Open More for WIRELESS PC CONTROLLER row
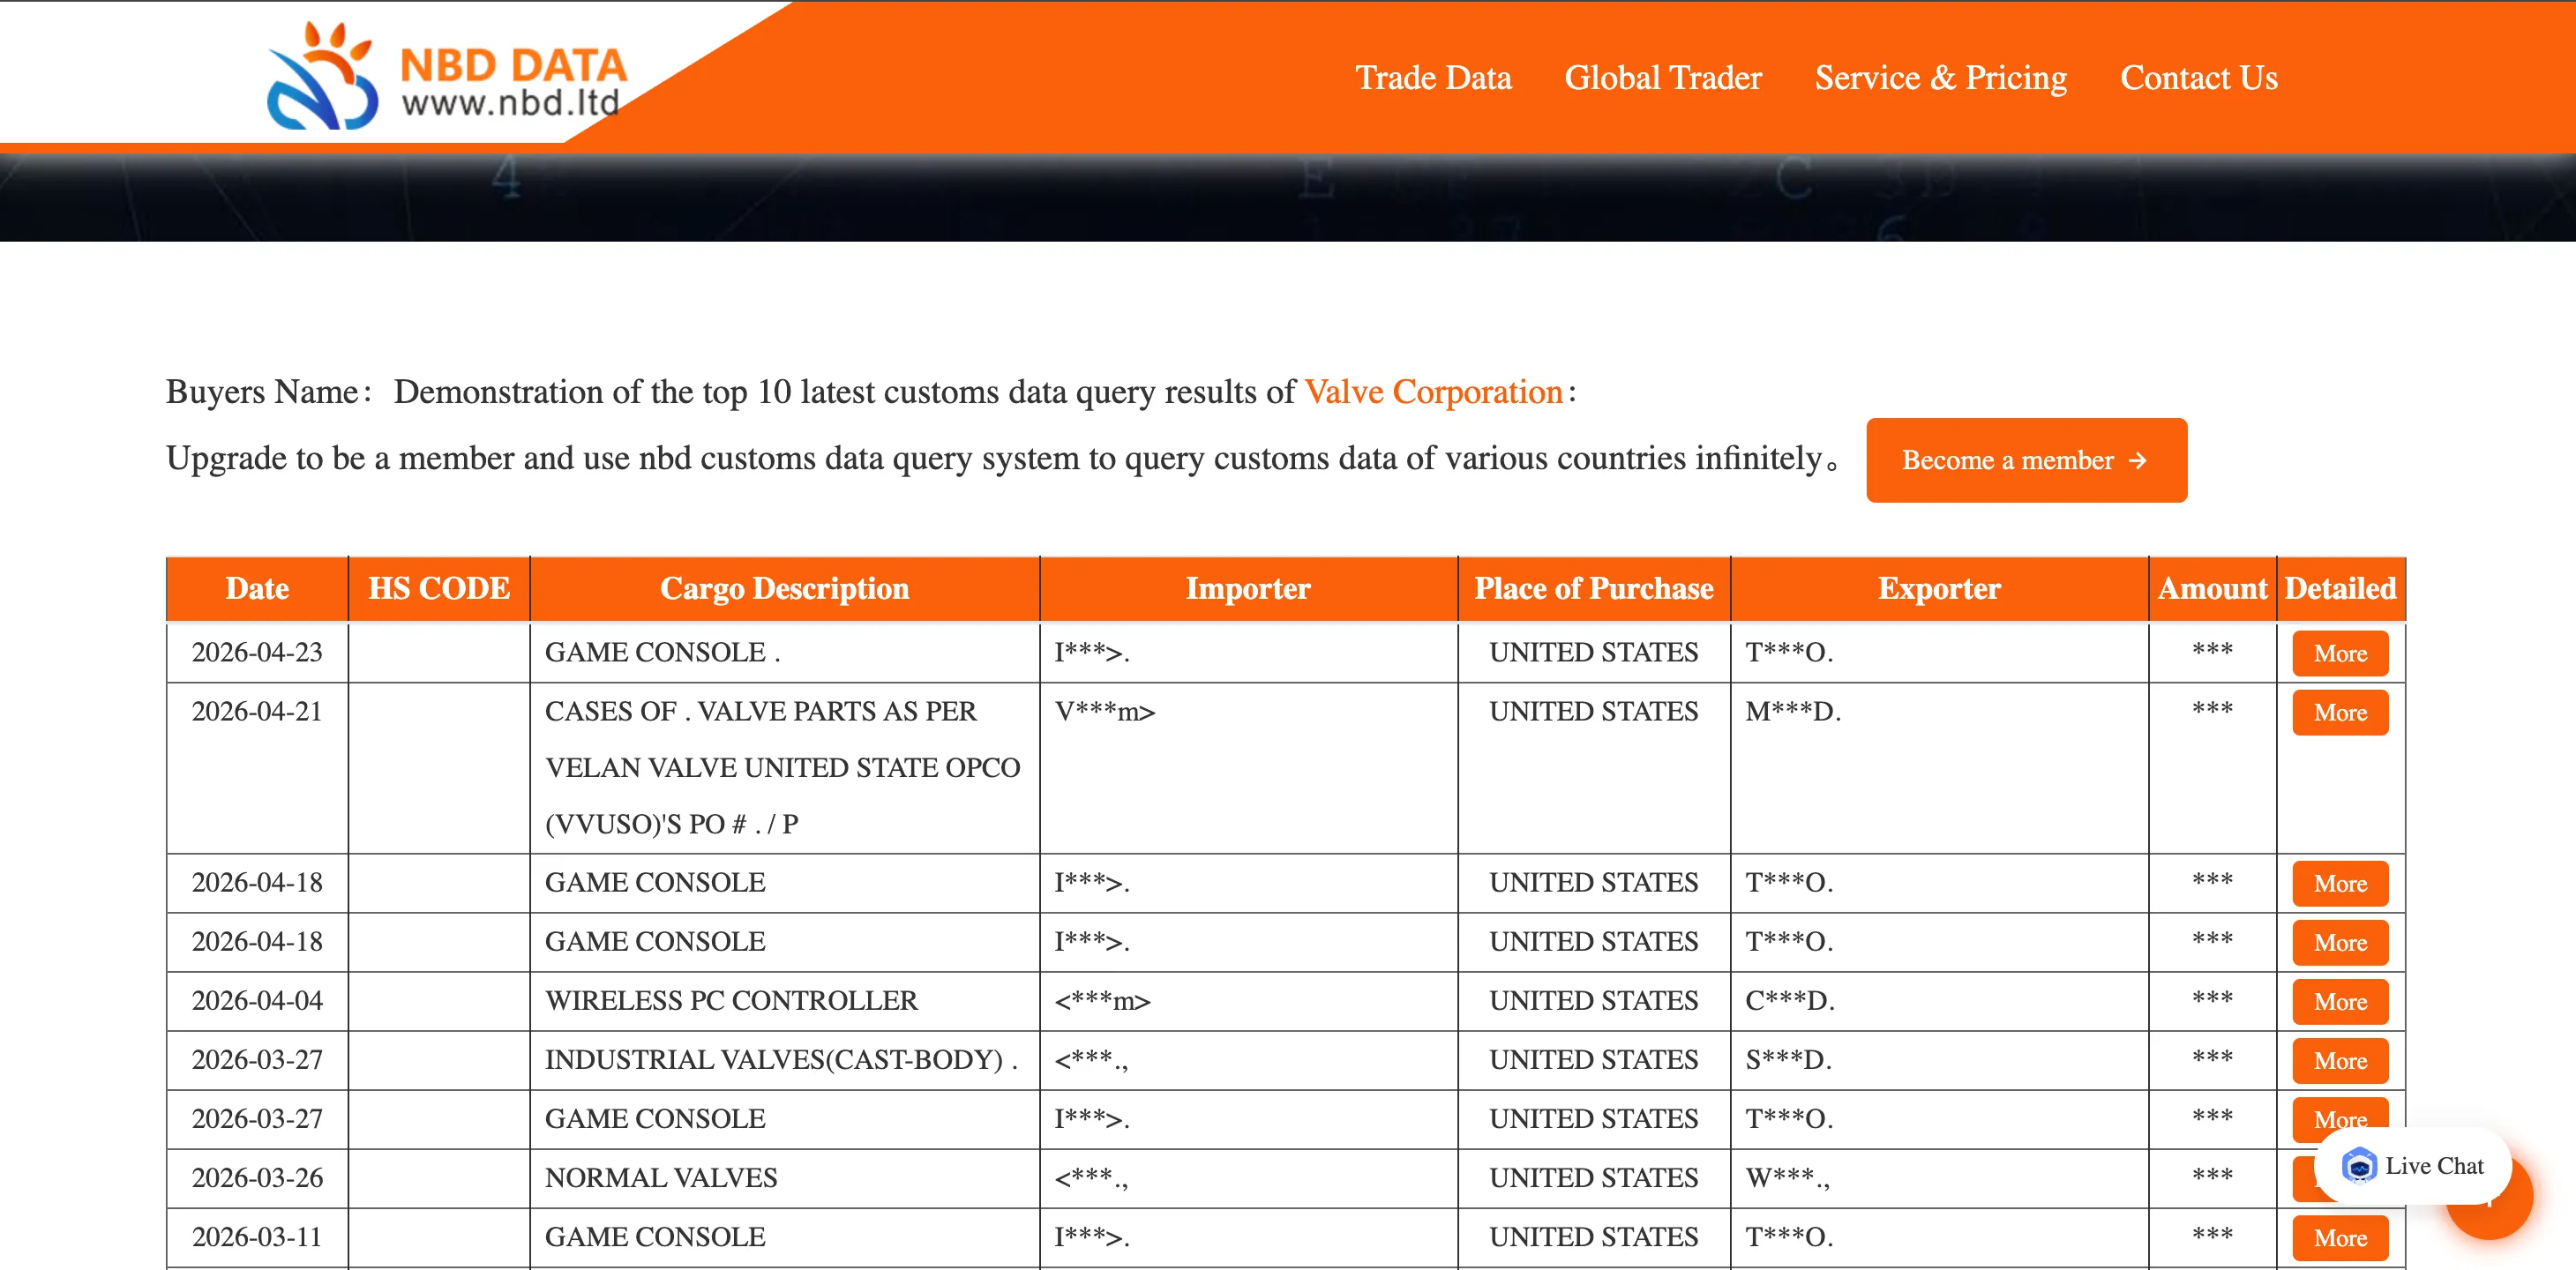Screen dimensions: 2576x1270 pos(2340,1002)
